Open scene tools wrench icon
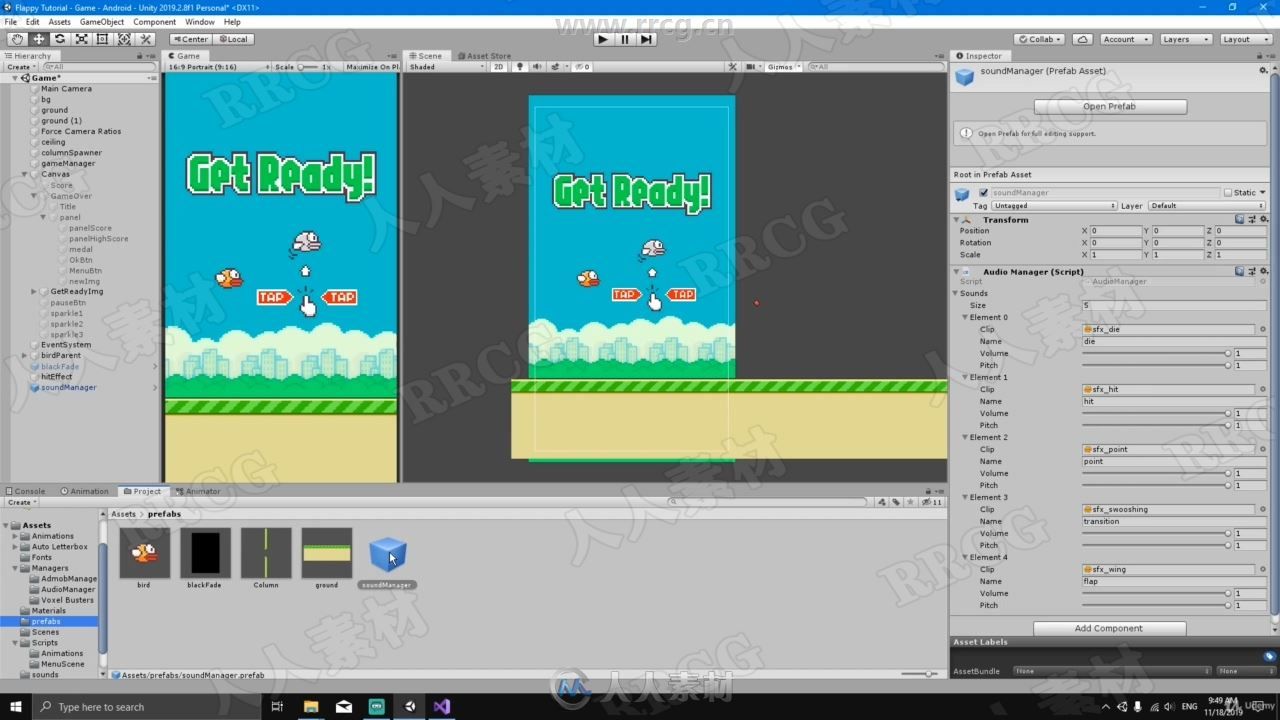 (732, 67)
